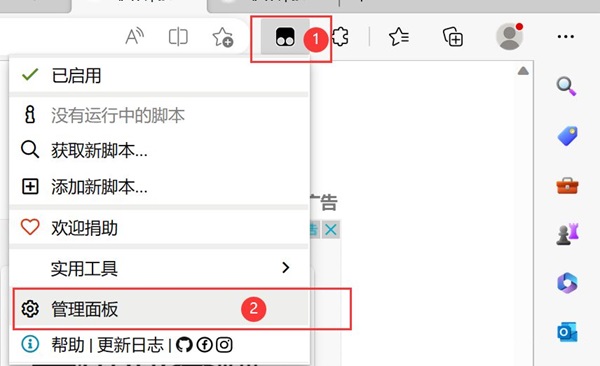Choose 添加新脚本... menu item
Image resolution: width=600 pixels, height=366 pixels.
click(158, 187)
